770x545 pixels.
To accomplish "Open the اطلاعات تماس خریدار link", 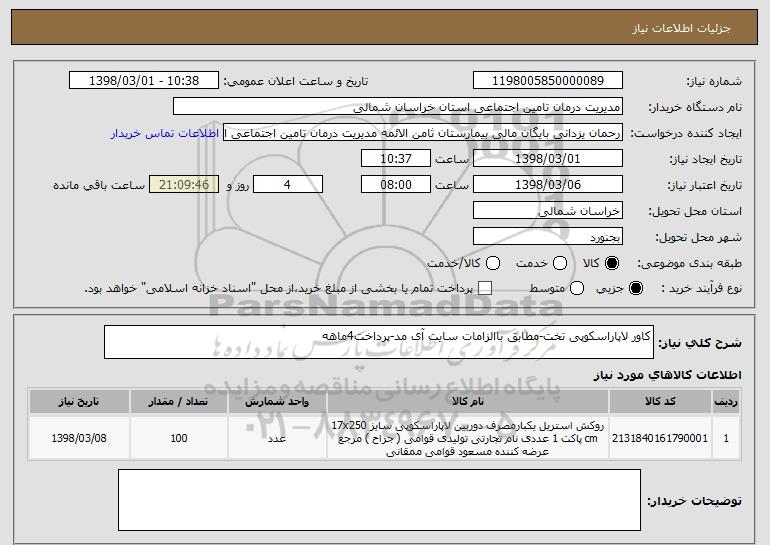I will 165,133.
